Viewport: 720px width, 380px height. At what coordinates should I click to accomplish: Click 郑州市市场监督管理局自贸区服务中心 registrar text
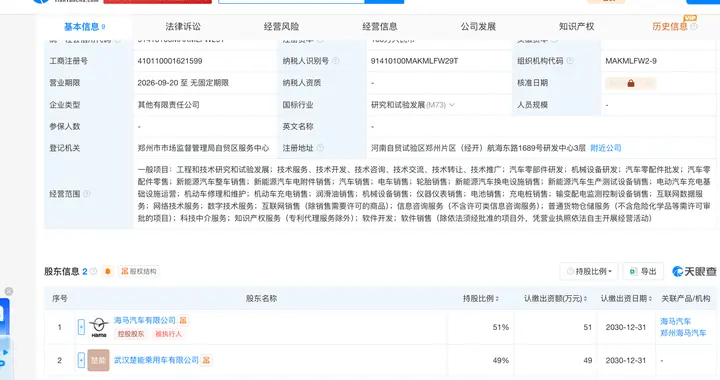point(203,148)
